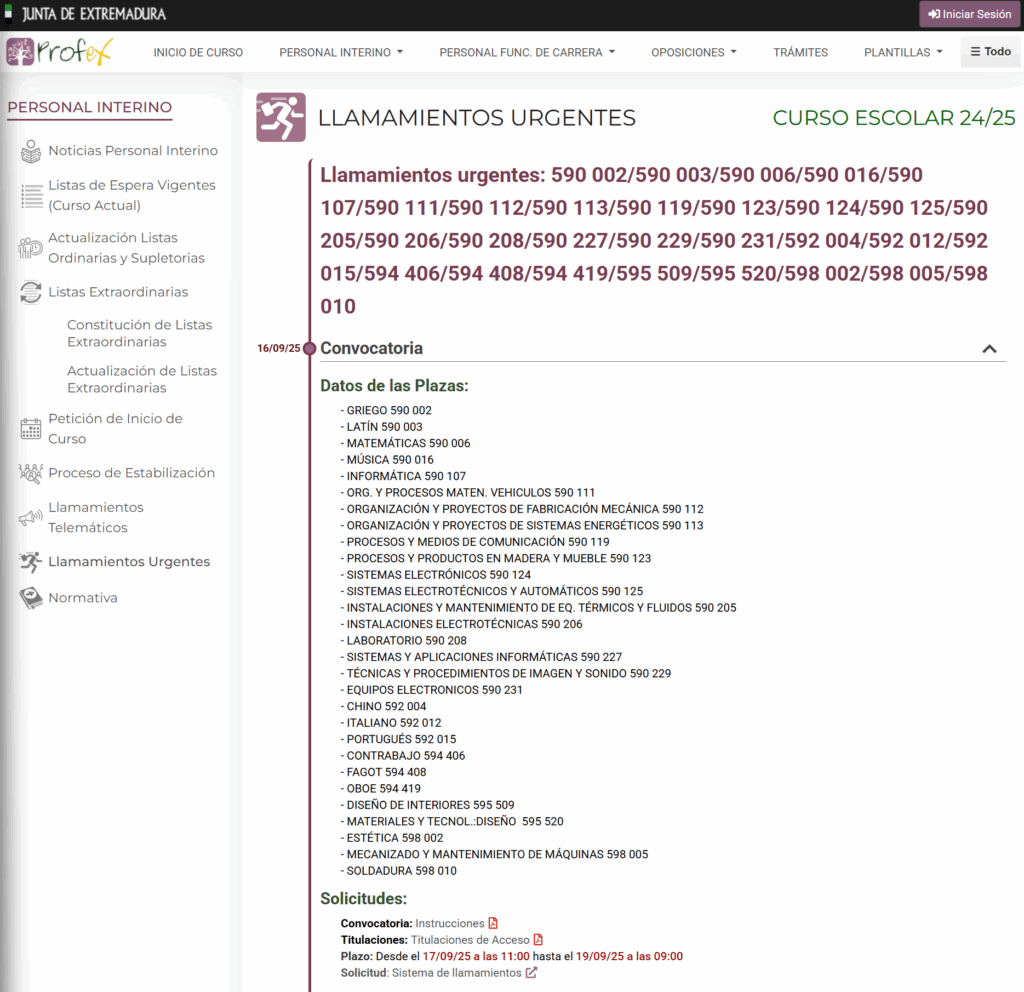Click the Llamamientos Telemáticos megaphone icon
Viewport: 1024px width, 992px height.
tap(31, 517)
